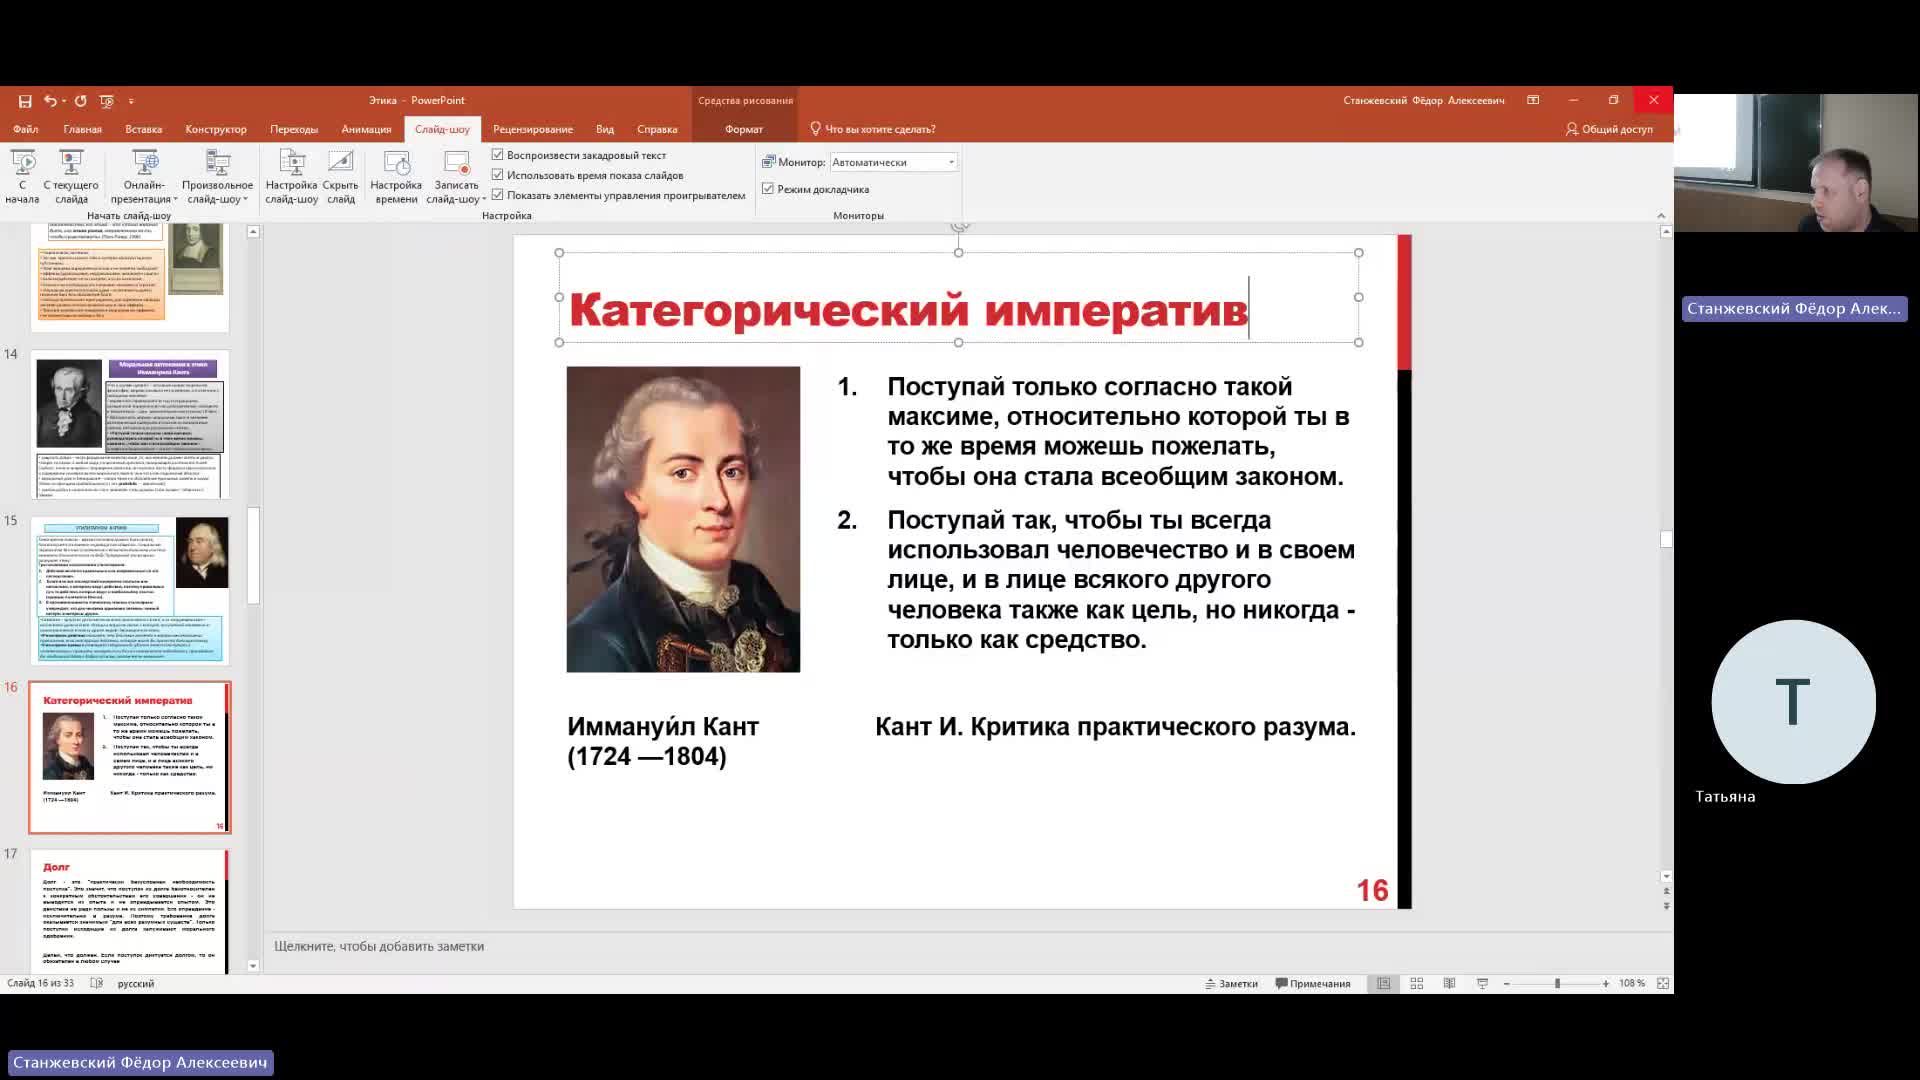Image resolution: width=1920 pixels, height=1080 pixels.
Task: Start slideshow from status bar icon
Action: pyautogui.click(x=1482, y=984)
